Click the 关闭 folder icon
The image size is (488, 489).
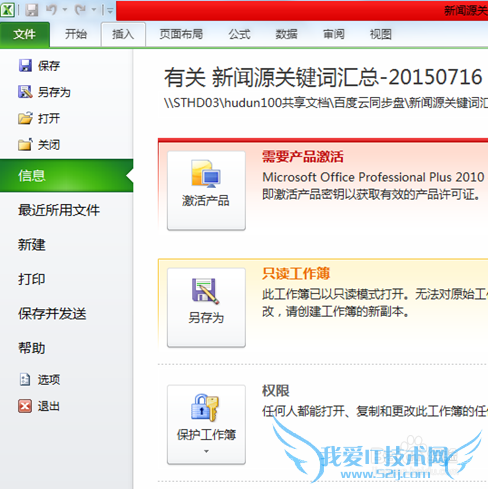pyautogui.click(x=25, y=144)
